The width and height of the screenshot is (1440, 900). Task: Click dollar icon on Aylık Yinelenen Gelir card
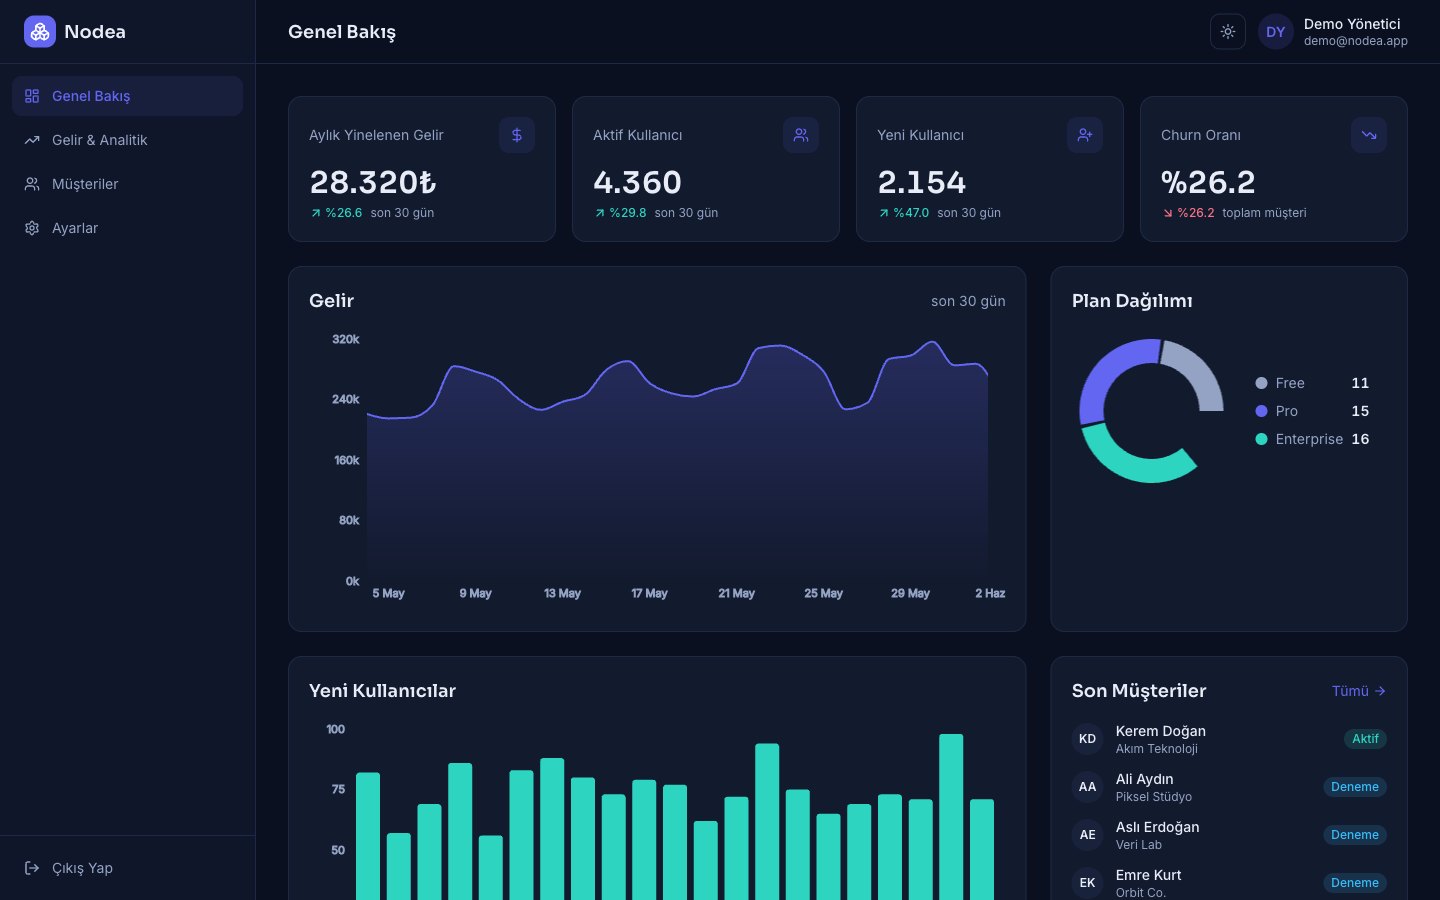(x=517, y=135)
